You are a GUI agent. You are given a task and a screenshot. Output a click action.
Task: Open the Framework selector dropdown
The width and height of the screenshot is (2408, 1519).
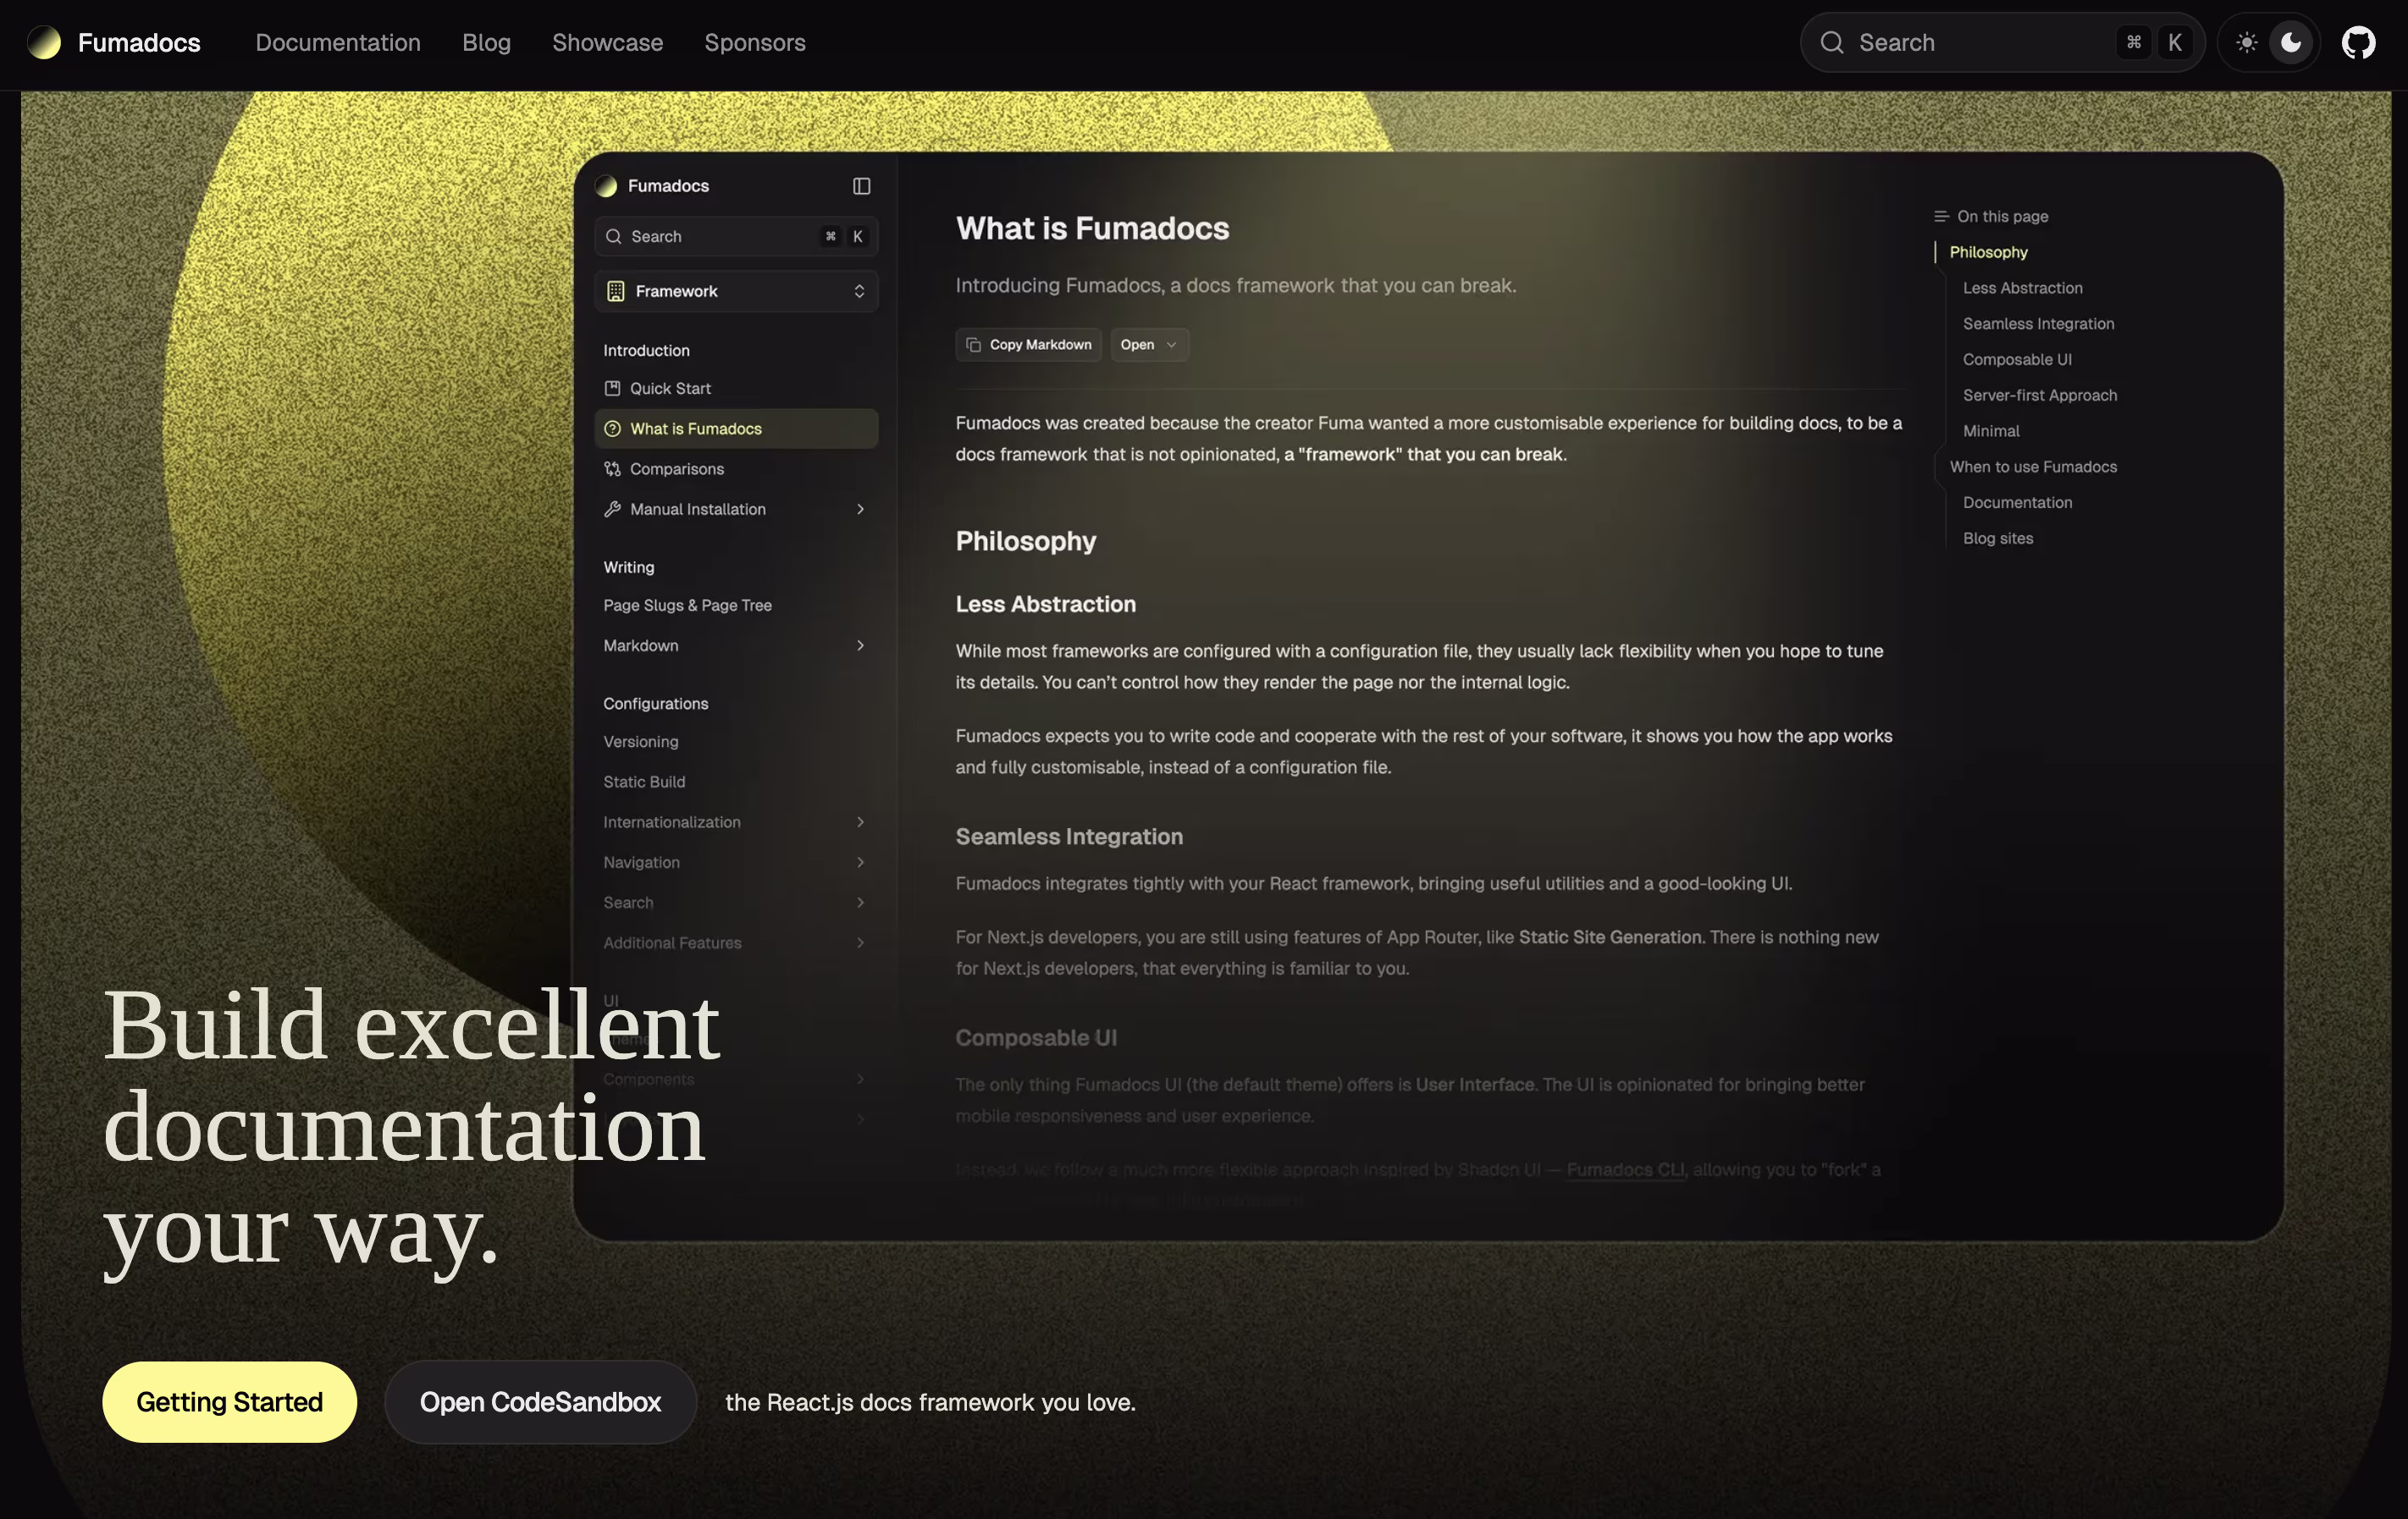pos(736,291)
